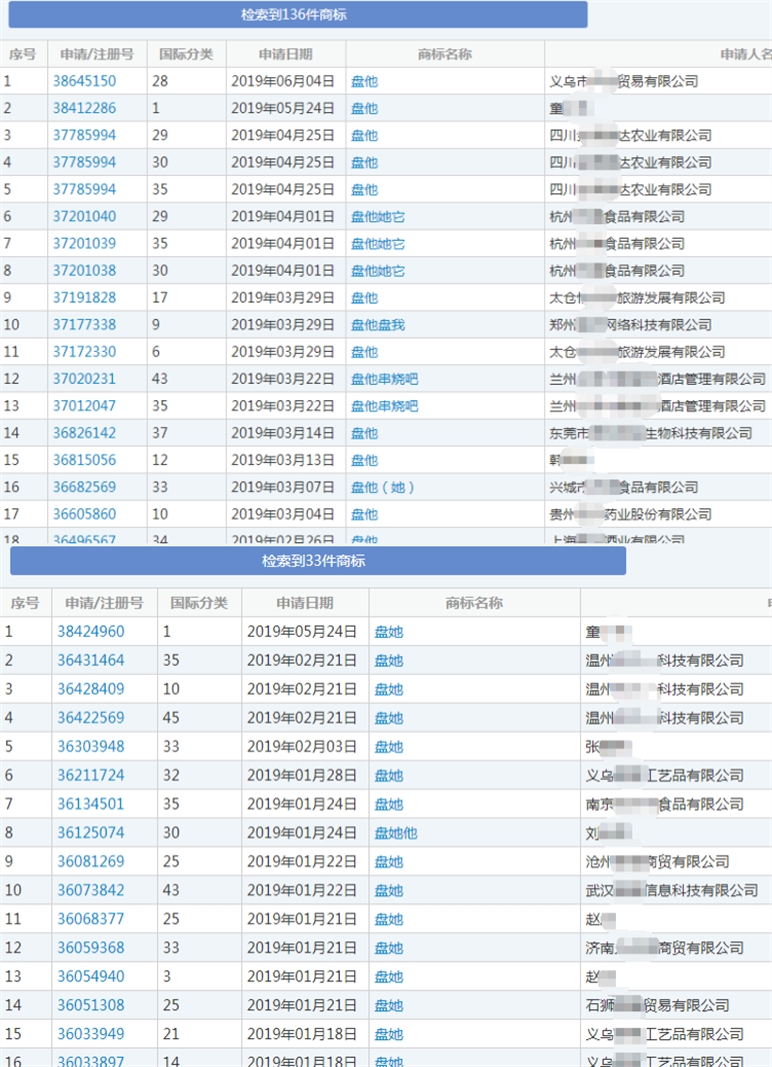This screenshot has width=772, height=1067.
Task: Open application number 37201040
Action: coord(84,216)
